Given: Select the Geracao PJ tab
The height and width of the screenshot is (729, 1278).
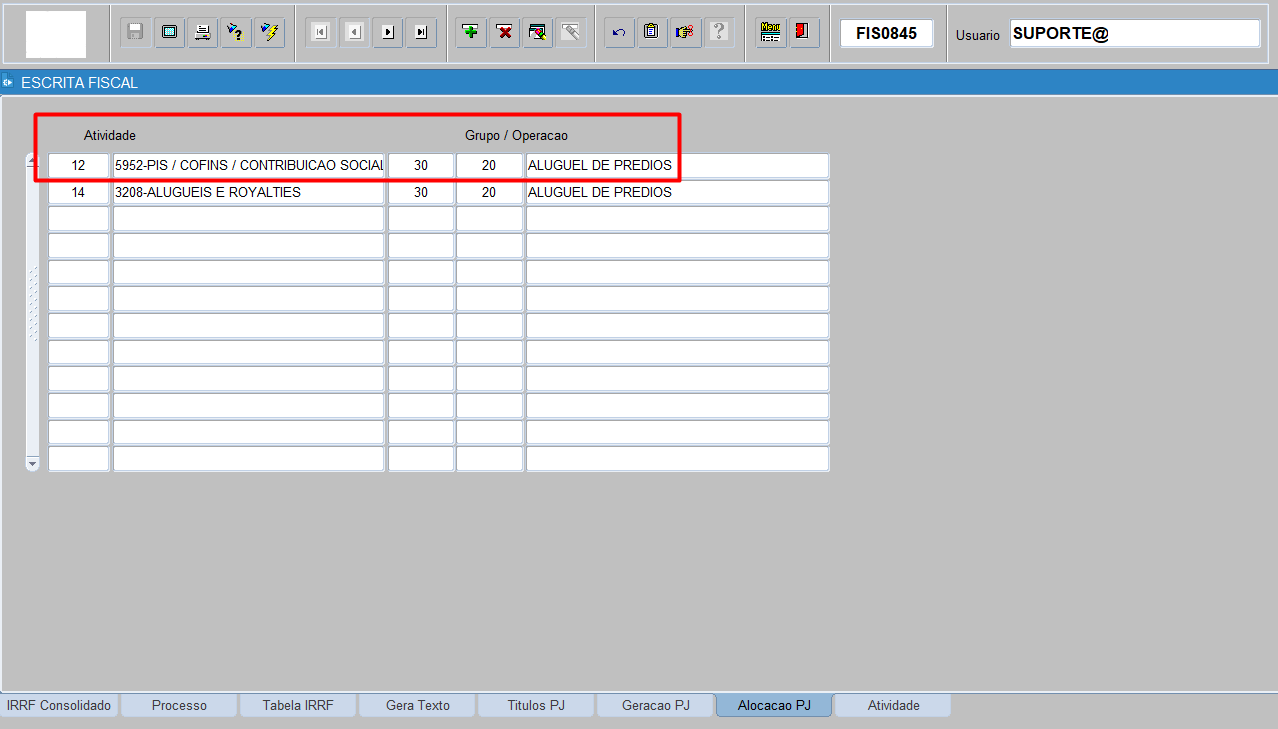Looking at the screenshot, I should [656, 705].
